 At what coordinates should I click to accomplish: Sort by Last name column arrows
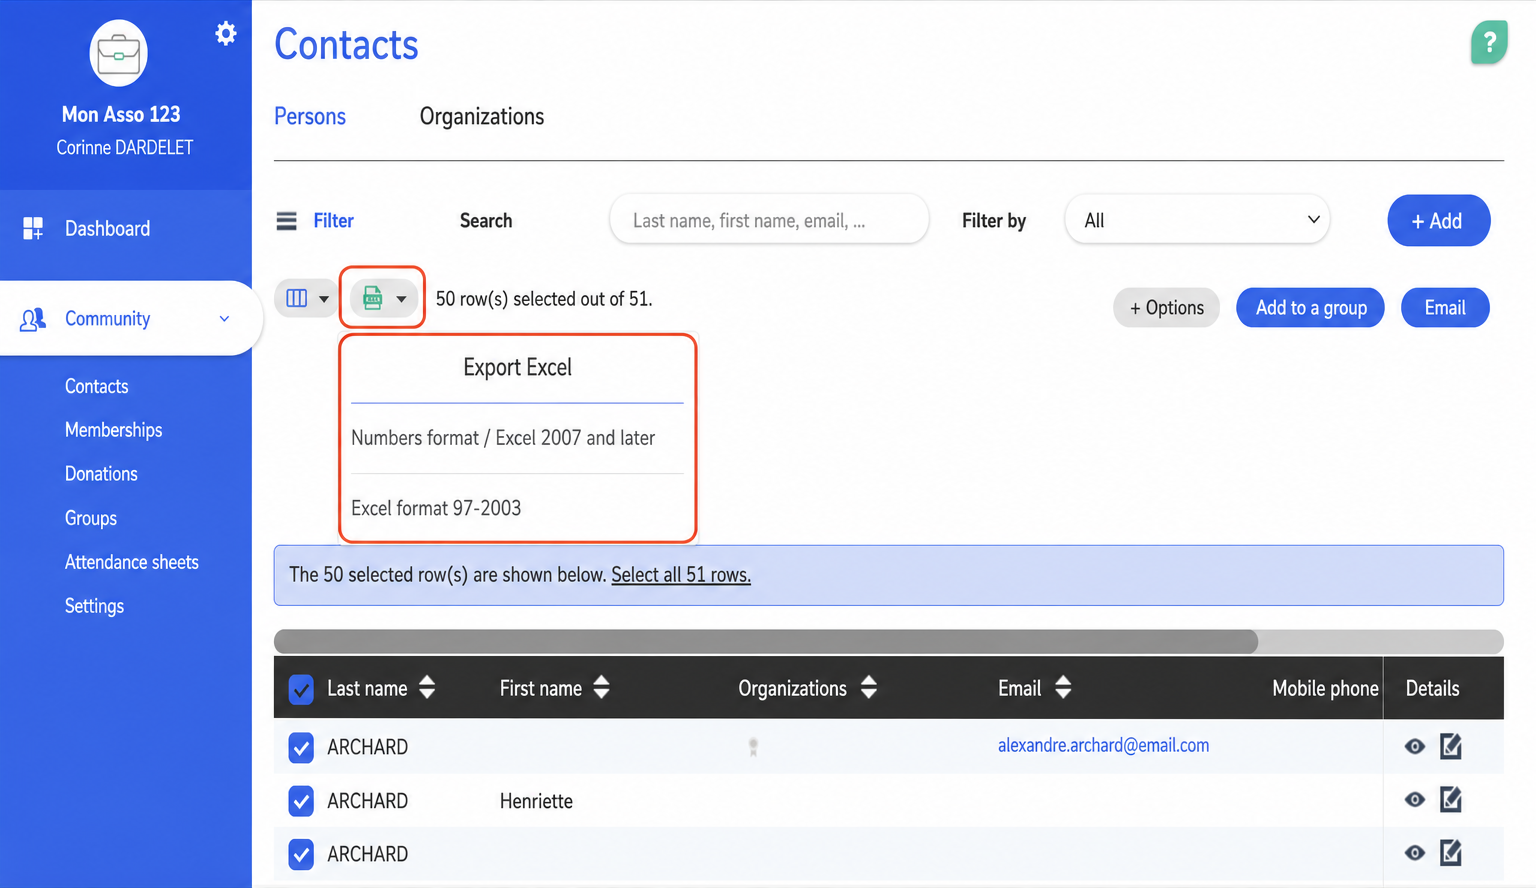(x=427, y=687)
